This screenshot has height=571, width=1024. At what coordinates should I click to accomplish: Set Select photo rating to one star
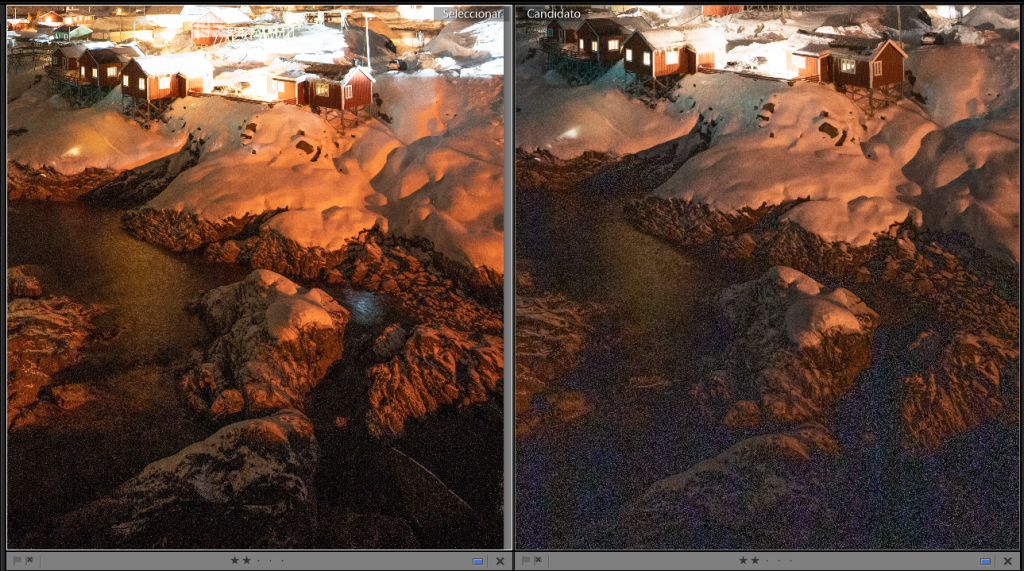234,561
